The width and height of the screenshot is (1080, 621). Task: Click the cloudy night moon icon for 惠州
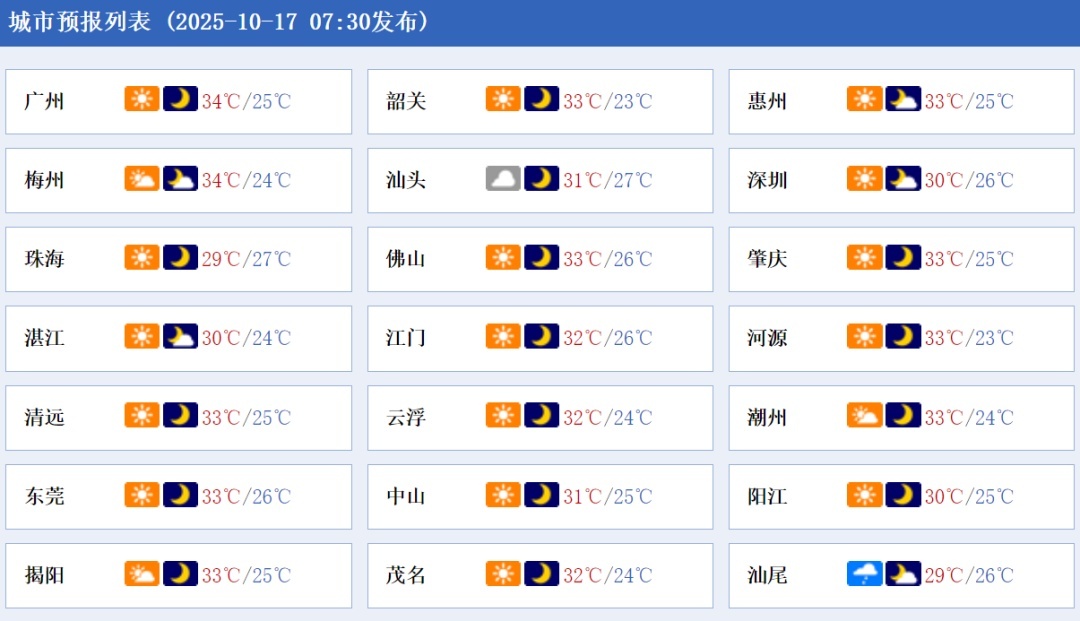(x=903, y=100)
